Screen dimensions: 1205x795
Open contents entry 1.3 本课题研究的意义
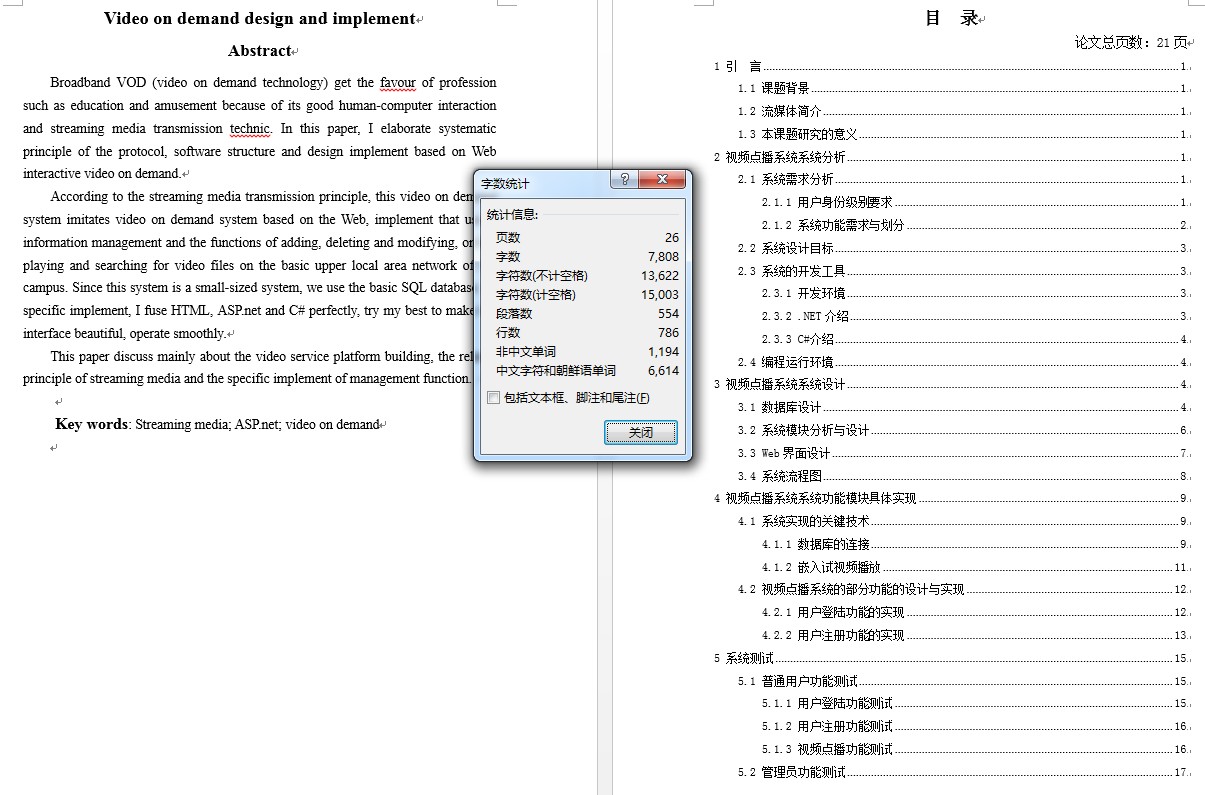(x=963, y=134)
